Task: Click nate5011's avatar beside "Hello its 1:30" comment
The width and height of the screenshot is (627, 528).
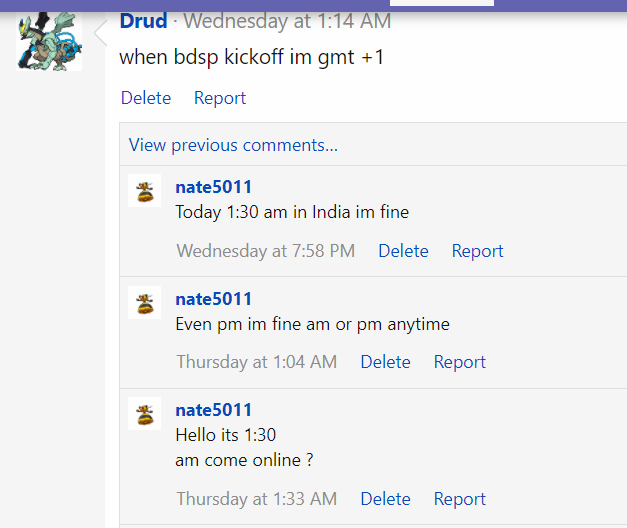Action: (145, 413)
